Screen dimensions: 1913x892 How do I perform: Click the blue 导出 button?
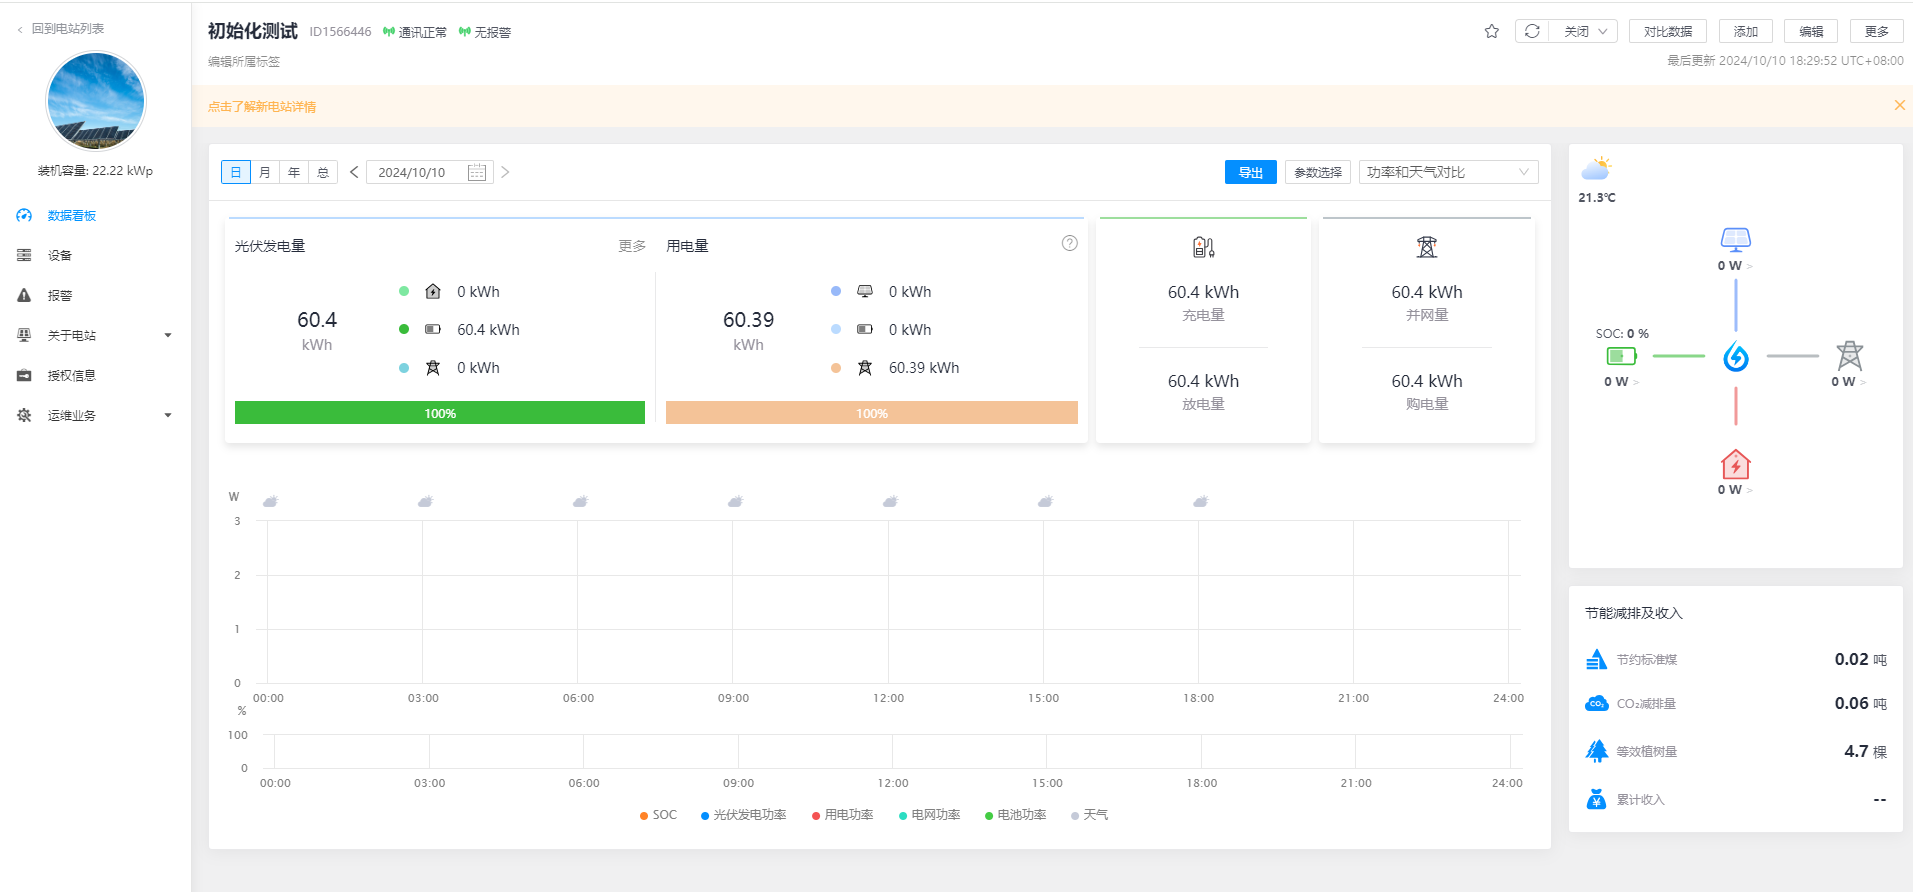(1250, 173)
